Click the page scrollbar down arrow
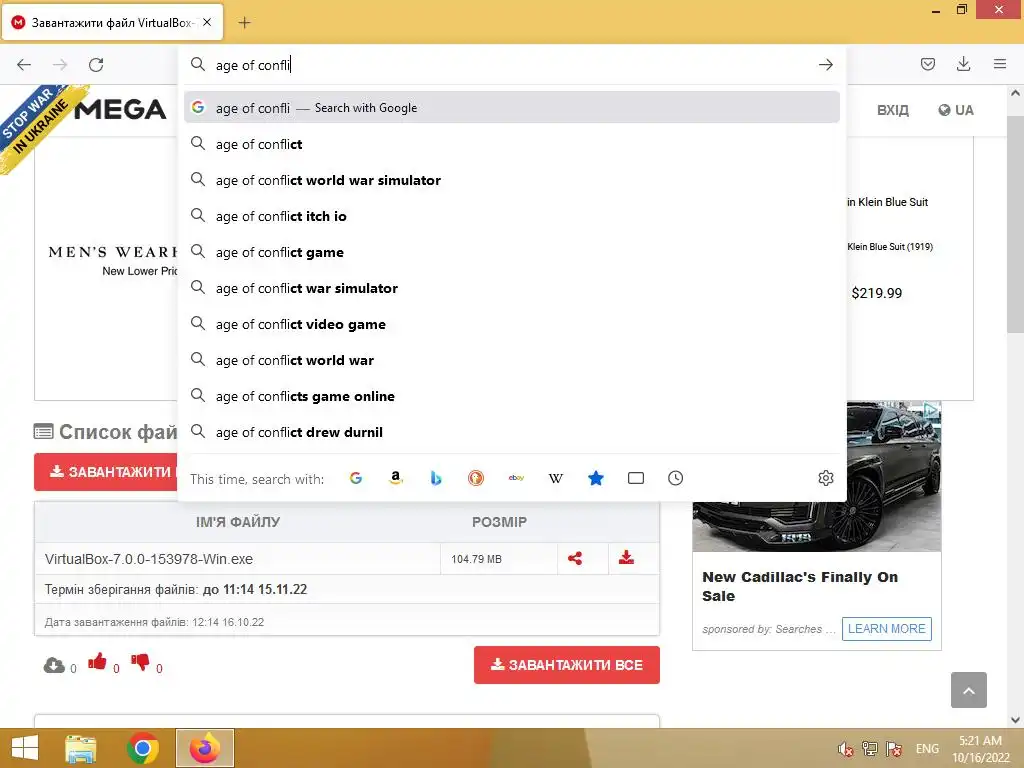The width and height of the screenshot is (1024, 768). (1015, 720)
